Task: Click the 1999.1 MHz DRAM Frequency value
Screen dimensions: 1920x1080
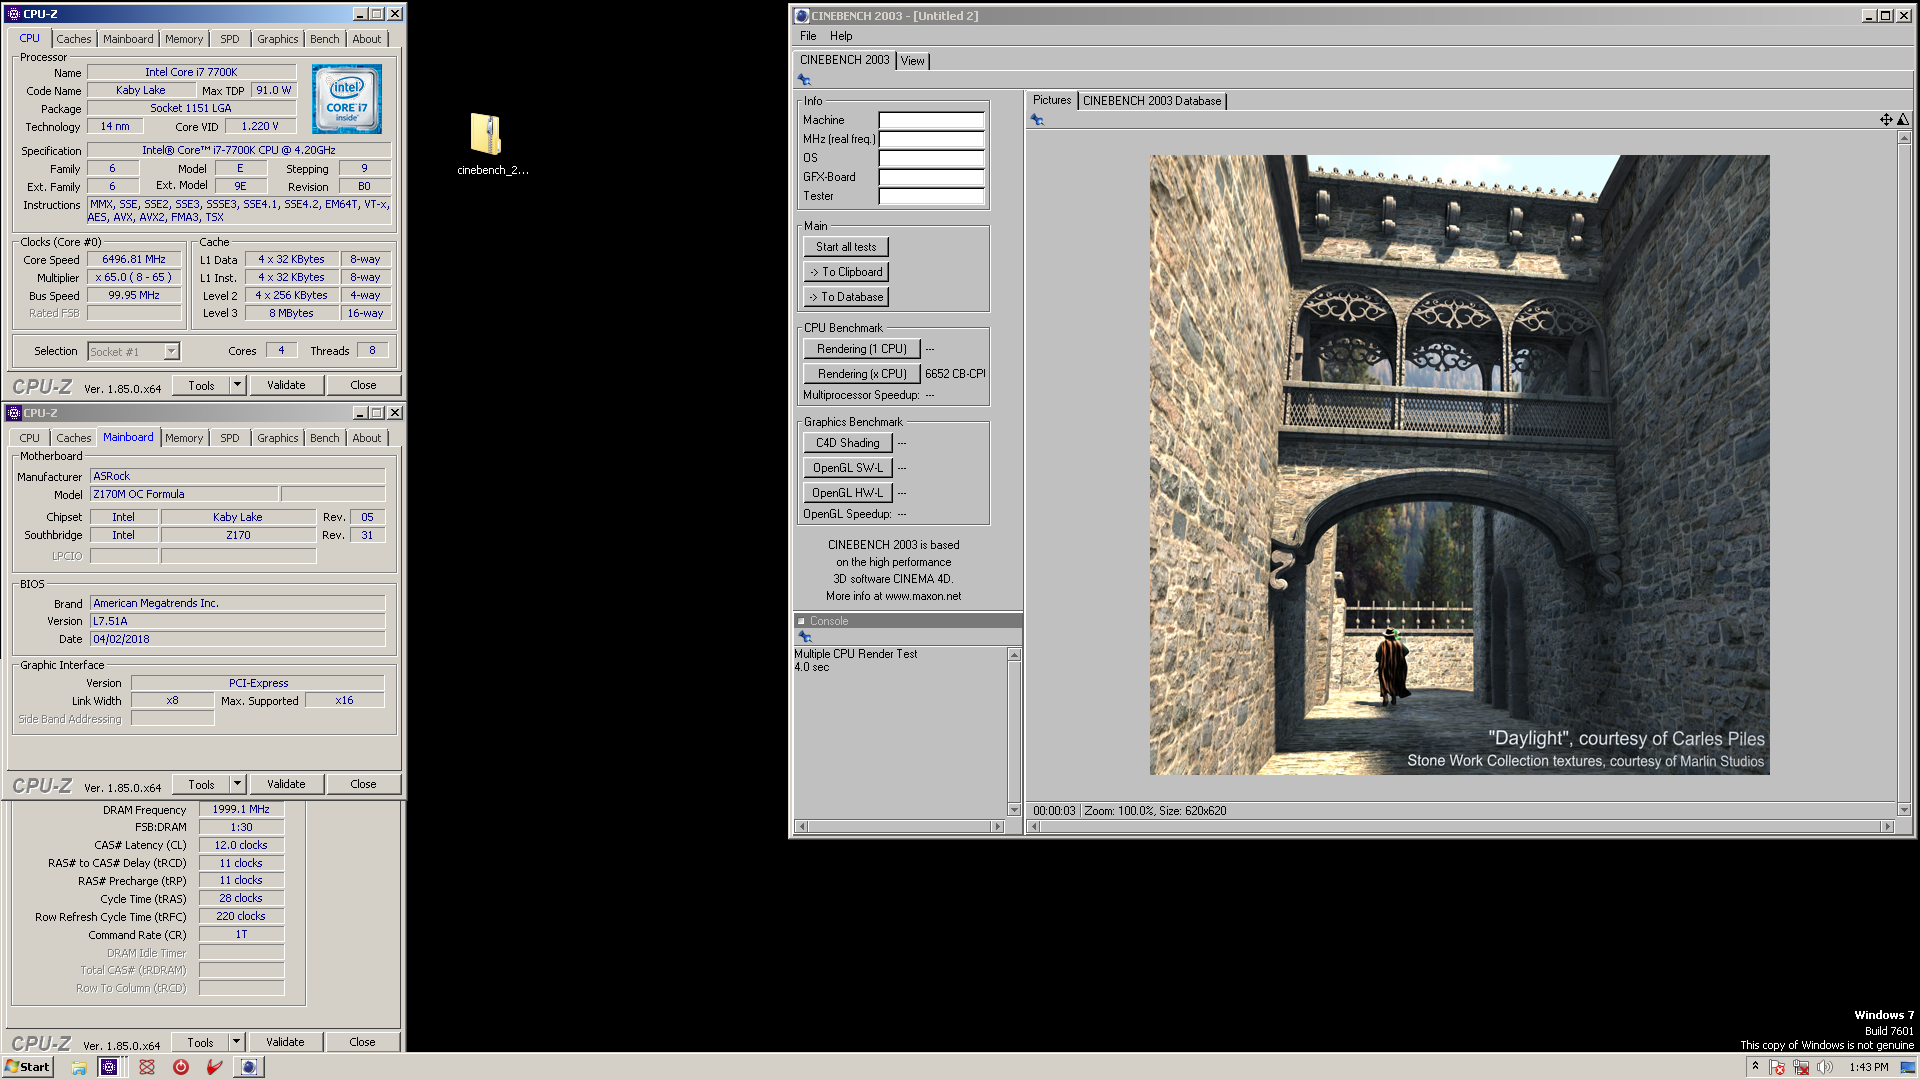Action: click(x=241, y=810)
